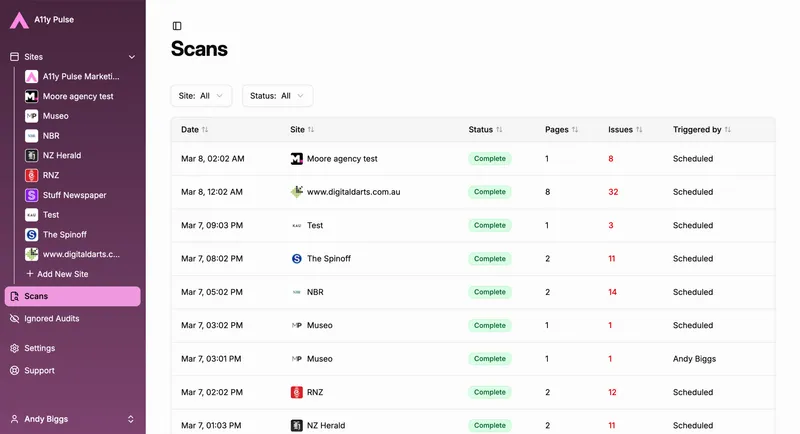This screenshot has width=800, height=434.
Task: Click issue count 32 for digitaldarts
Action: coord(613,192)
